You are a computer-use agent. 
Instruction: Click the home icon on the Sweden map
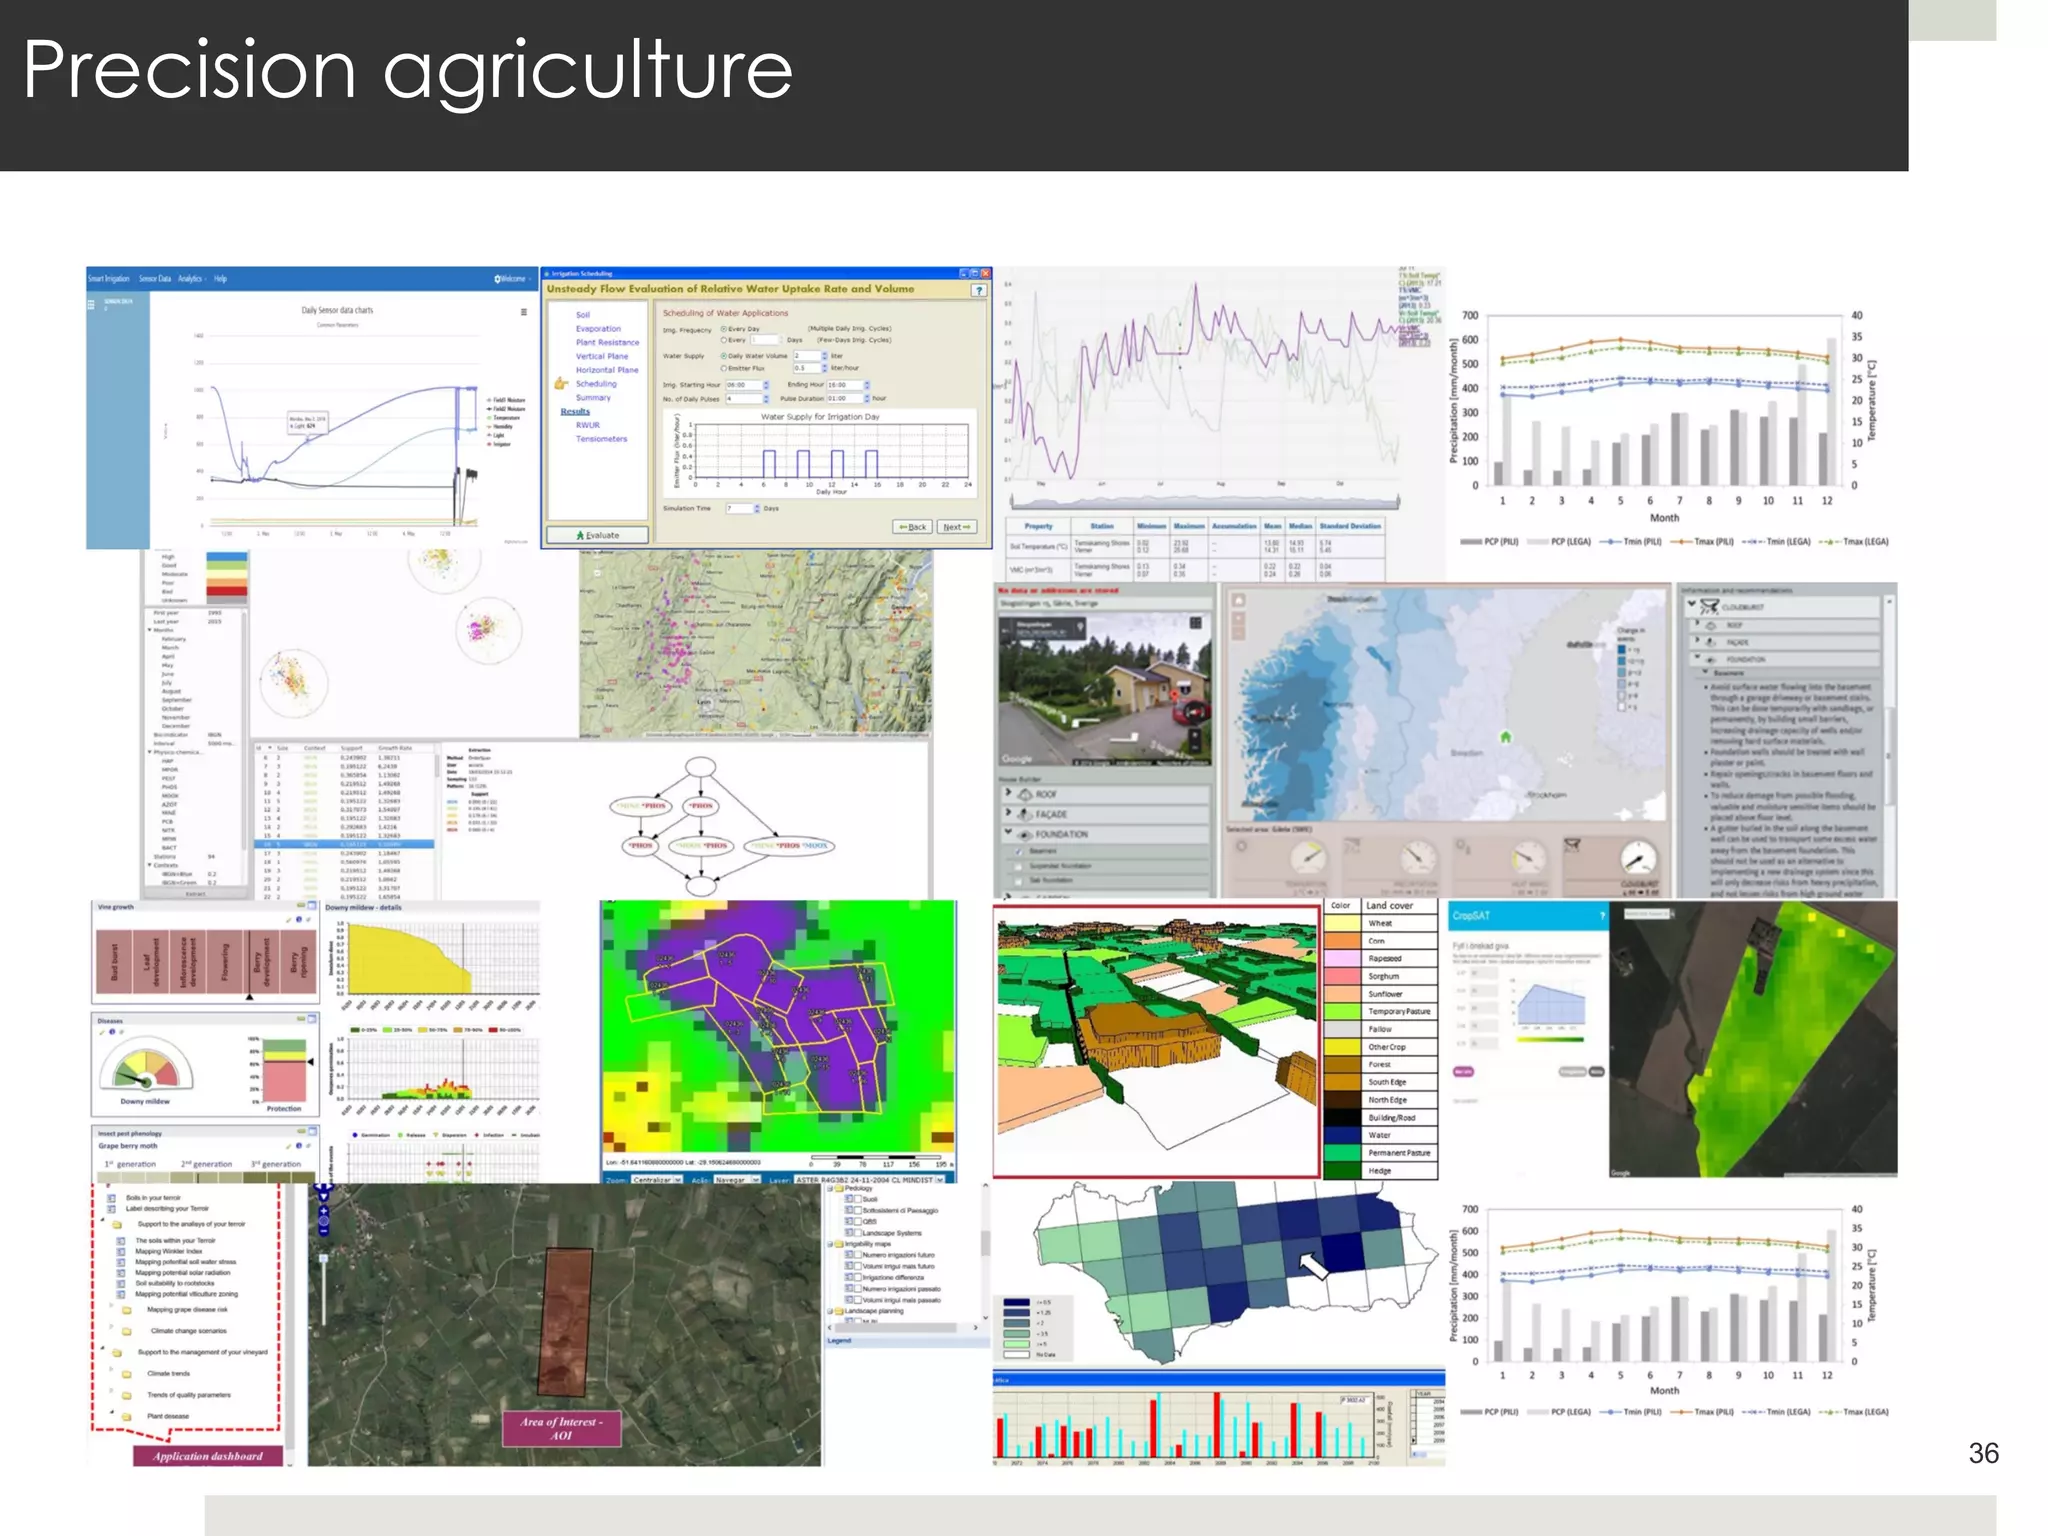coord(1239,601)
